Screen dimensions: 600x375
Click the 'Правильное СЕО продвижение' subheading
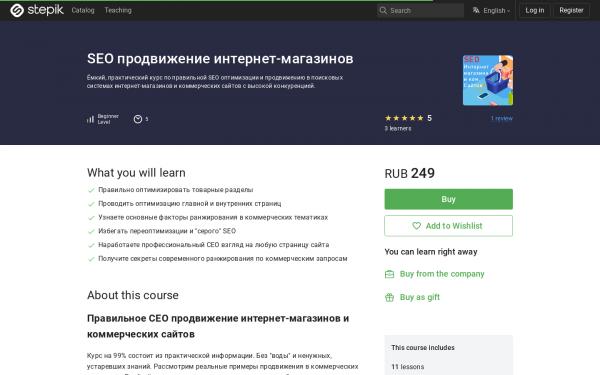tap(218, 326)
